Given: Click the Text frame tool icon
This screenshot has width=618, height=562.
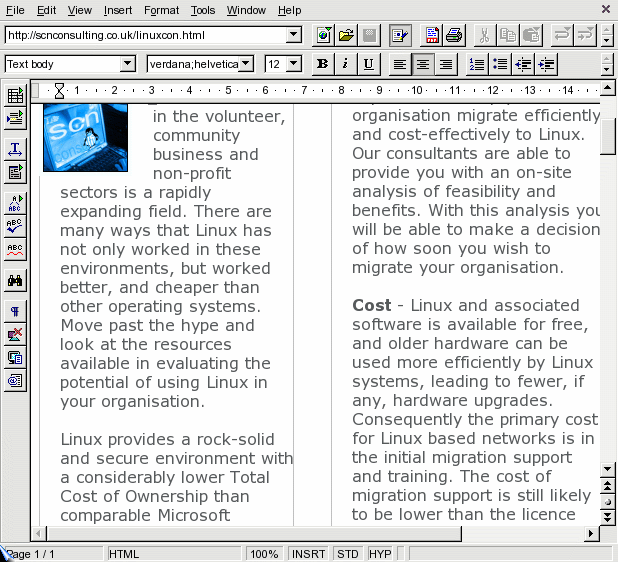Looking at the screenshot, I should pos(15,149).
